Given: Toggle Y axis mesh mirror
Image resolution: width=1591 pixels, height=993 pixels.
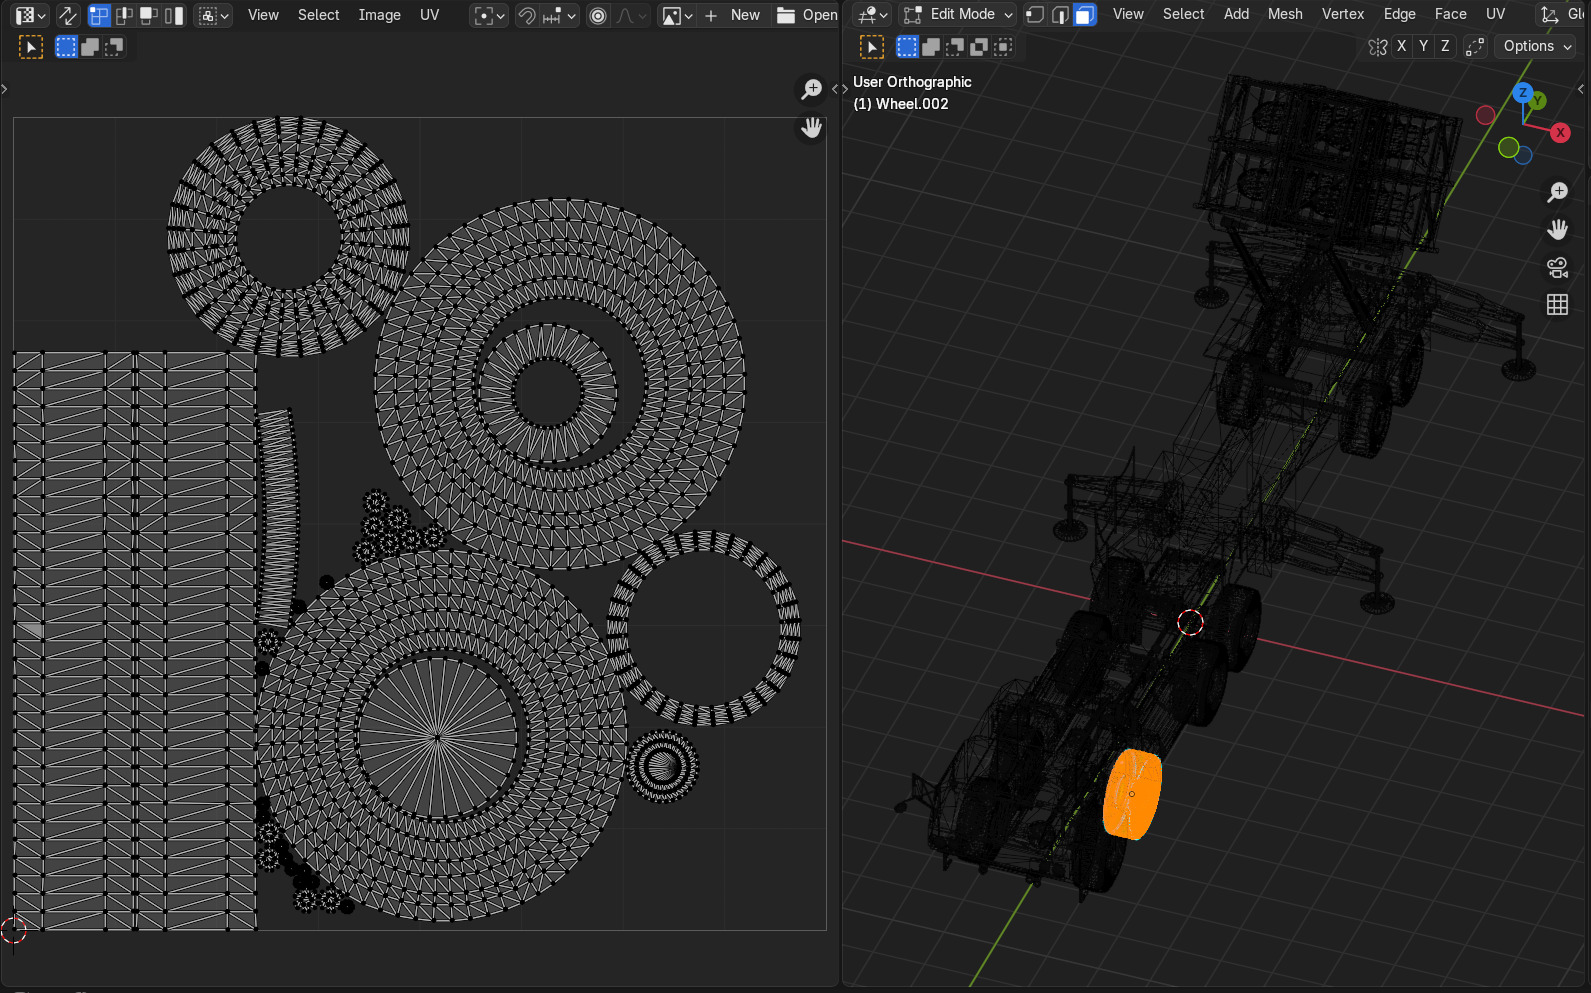Looking at the screenshot, I should click(1423, 46).
